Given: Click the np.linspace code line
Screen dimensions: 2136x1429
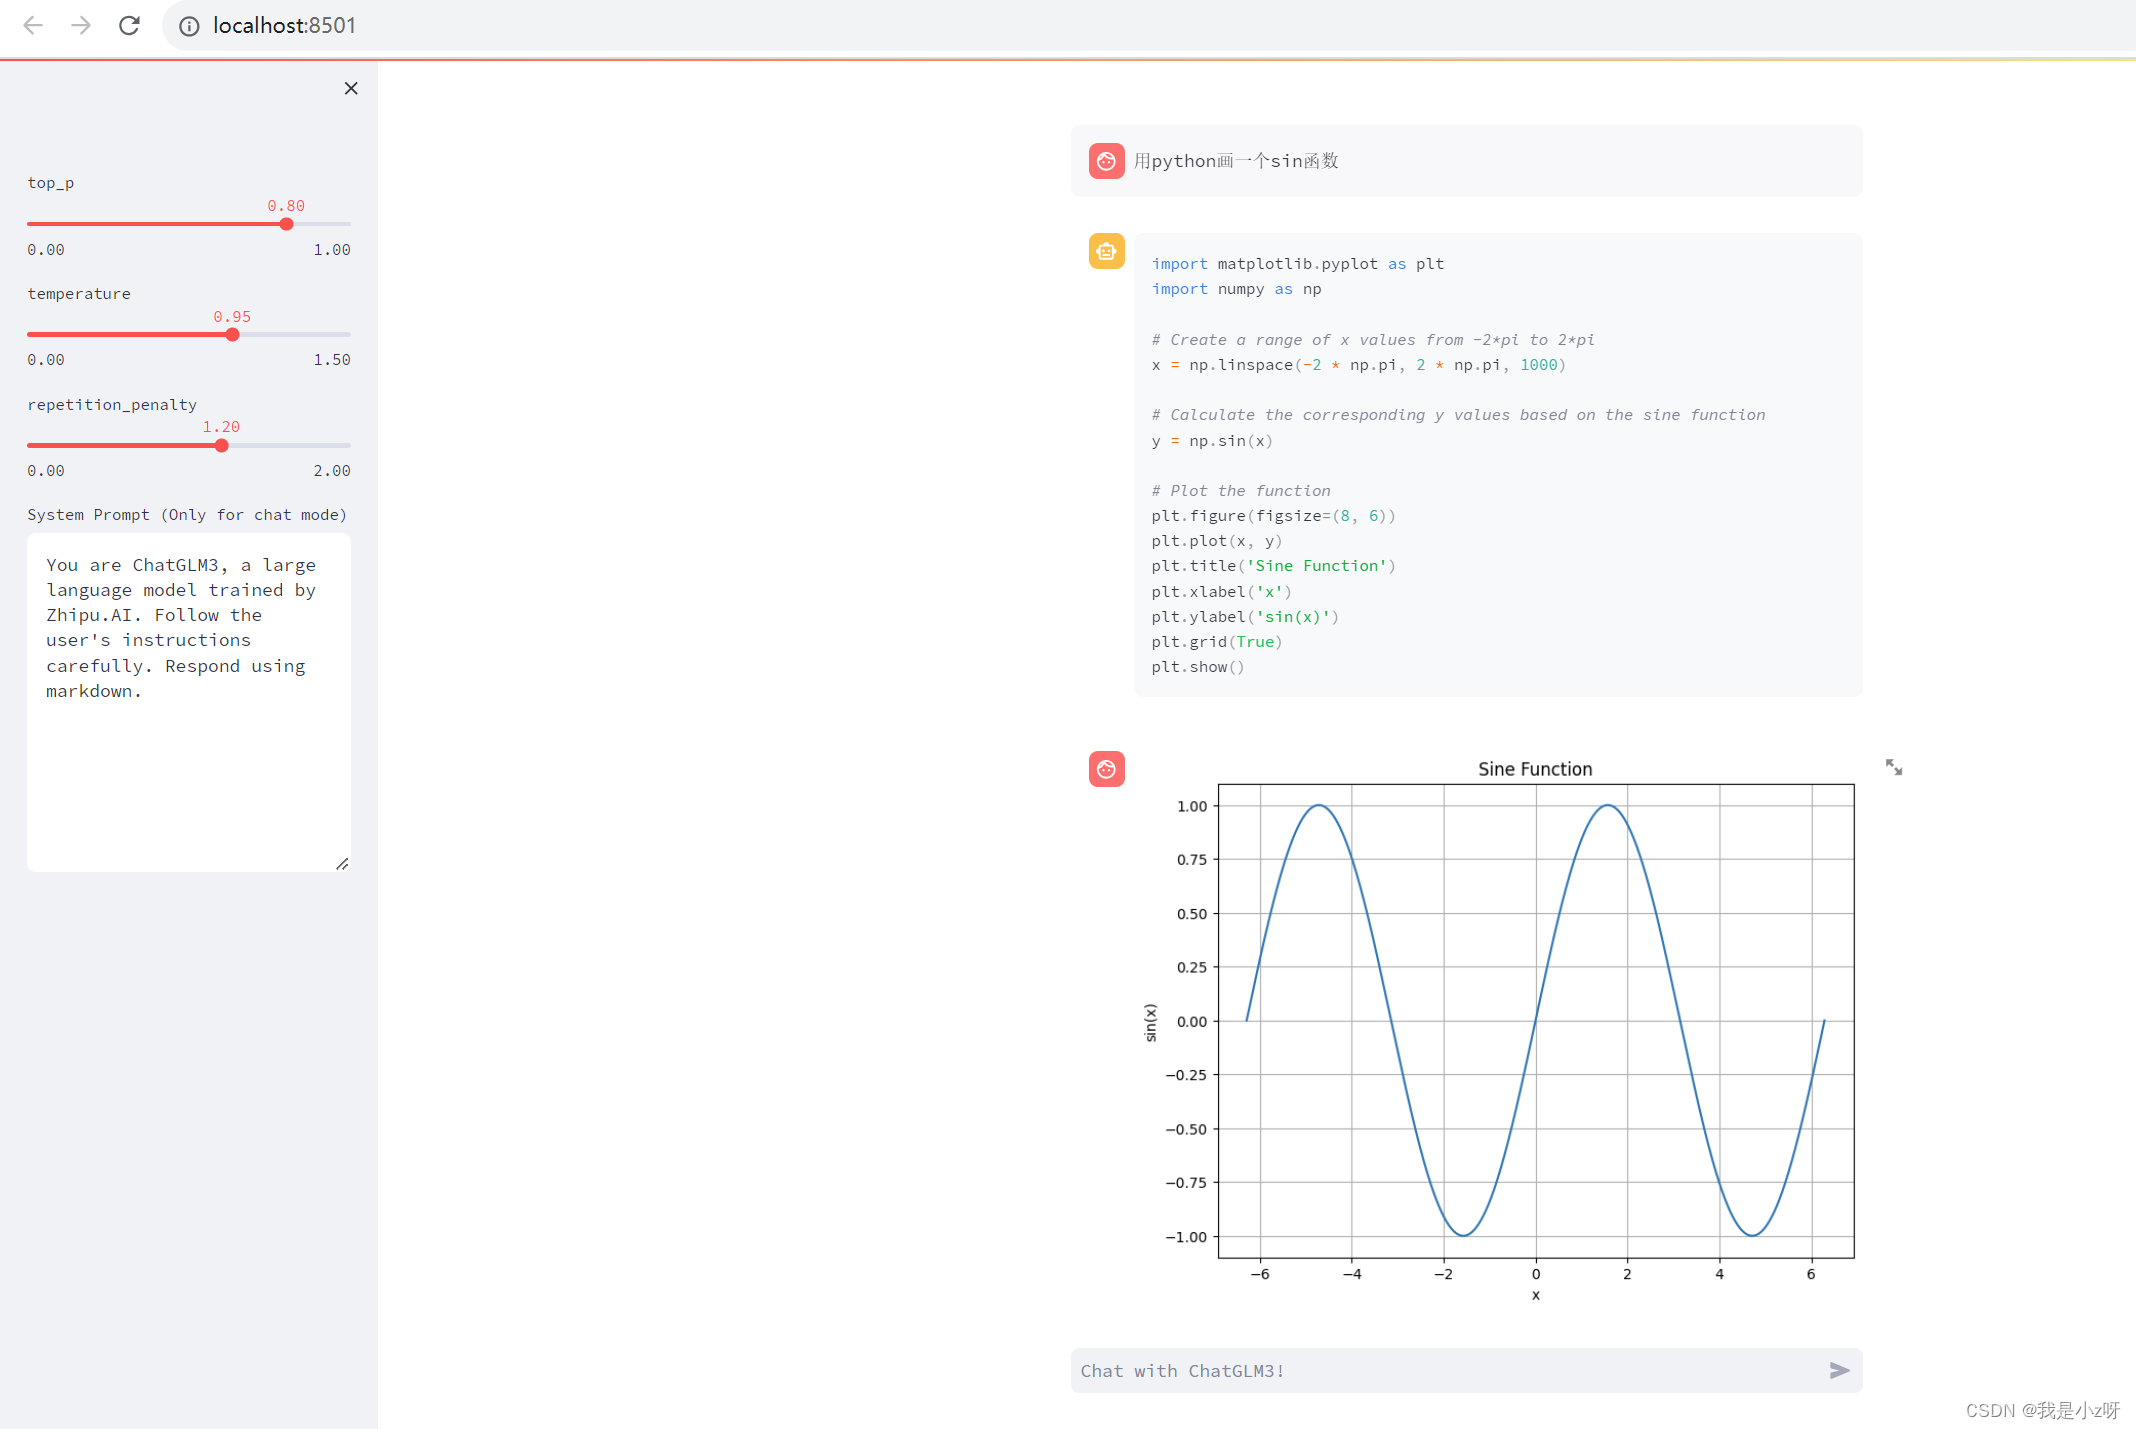Looking at the screenshot, I should pyautogui.click(x=1359, y=365).
